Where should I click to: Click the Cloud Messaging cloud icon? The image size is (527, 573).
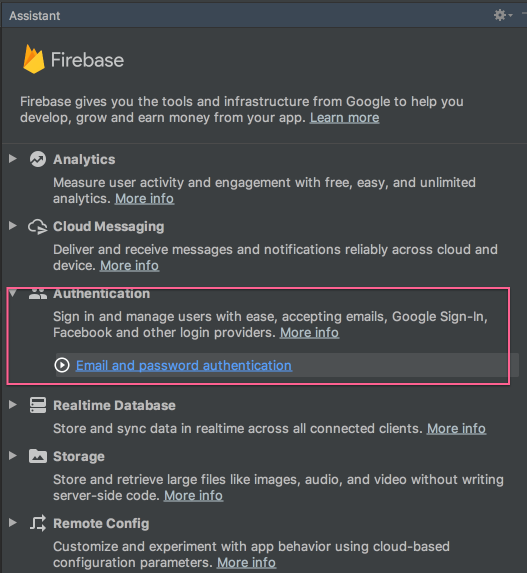tap(38, 227)
